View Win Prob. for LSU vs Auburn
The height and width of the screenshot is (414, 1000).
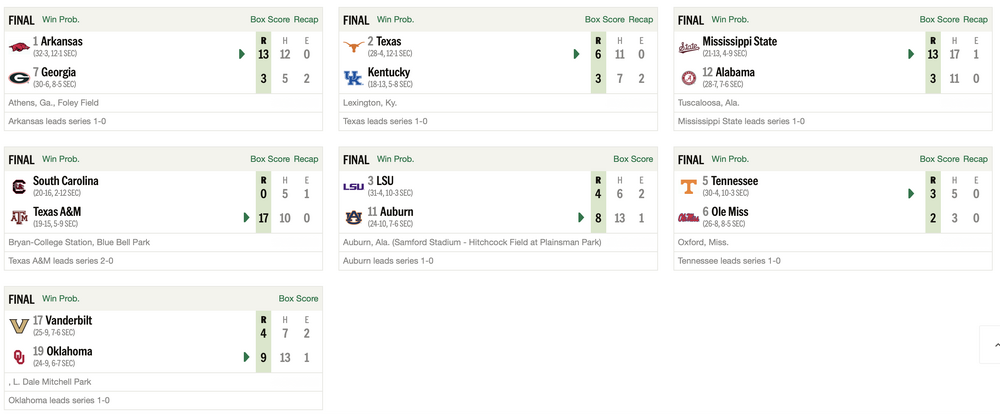(x=396, y=159)
